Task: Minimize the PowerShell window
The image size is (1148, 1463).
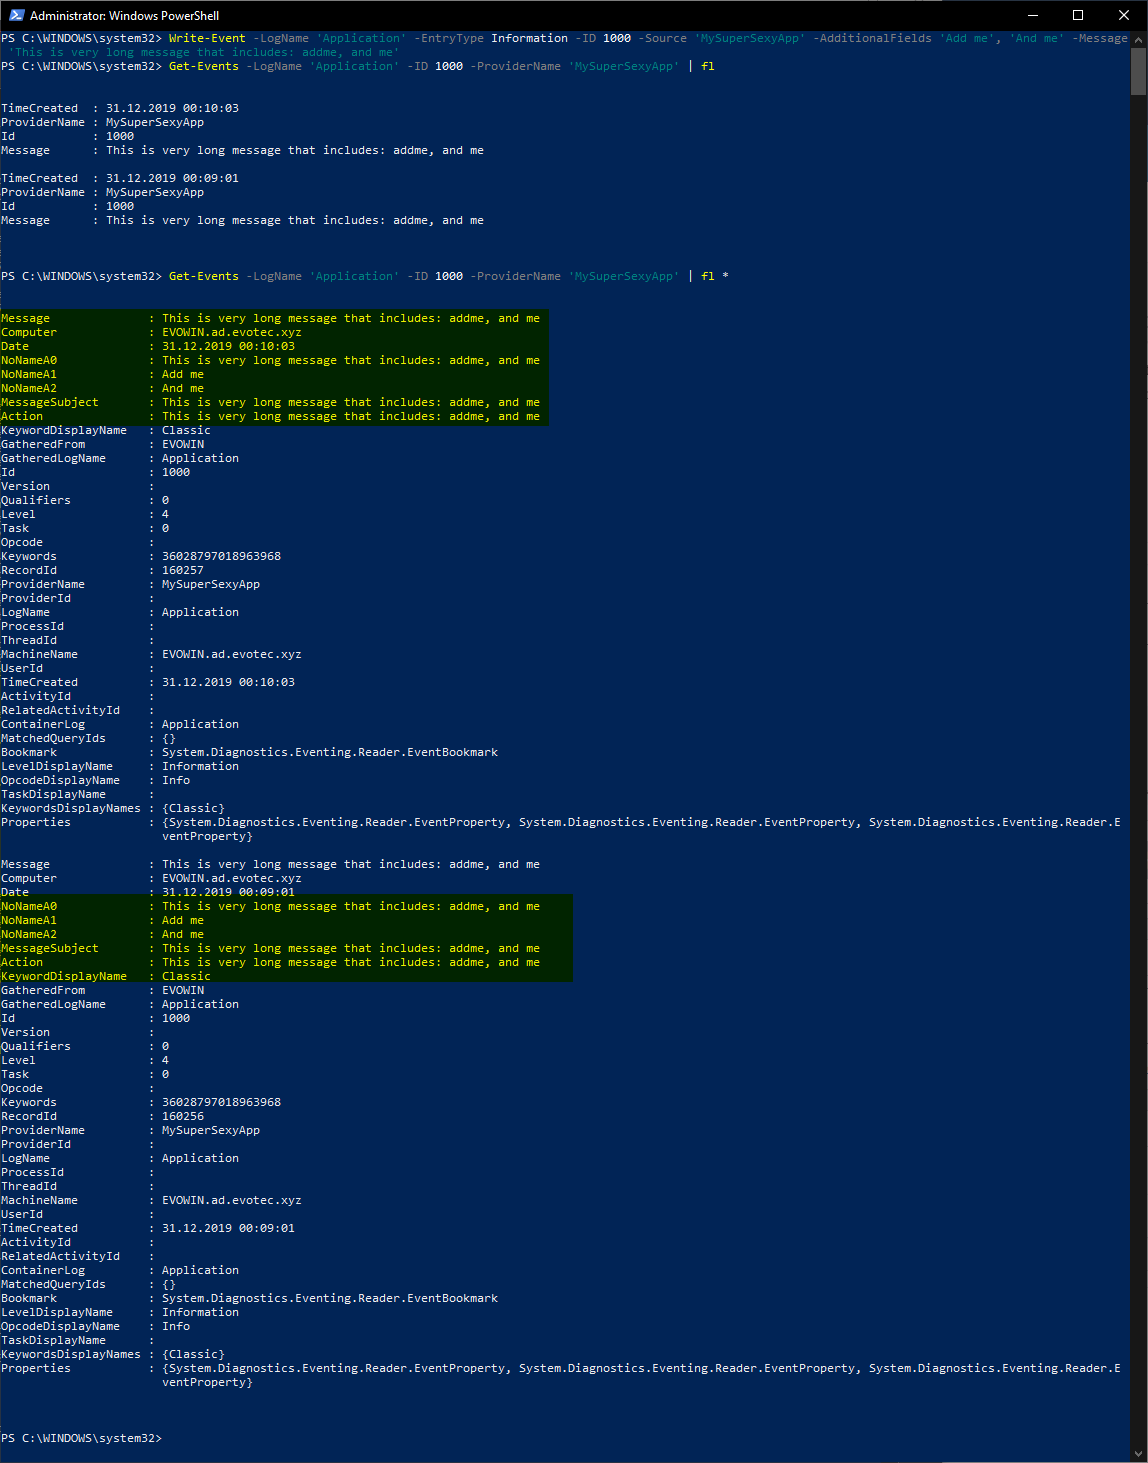Action: (x=1032, y=15)
